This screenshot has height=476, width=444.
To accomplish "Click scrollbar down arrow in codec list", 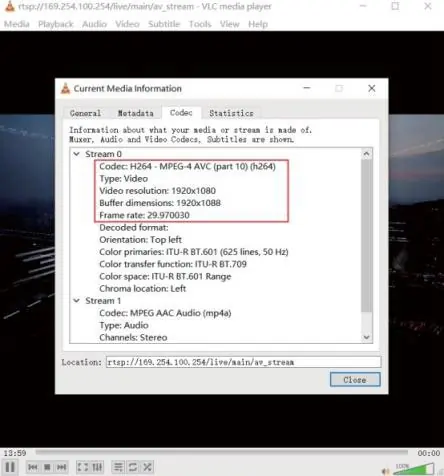I will pyautogui.click(x=367, y=337).
